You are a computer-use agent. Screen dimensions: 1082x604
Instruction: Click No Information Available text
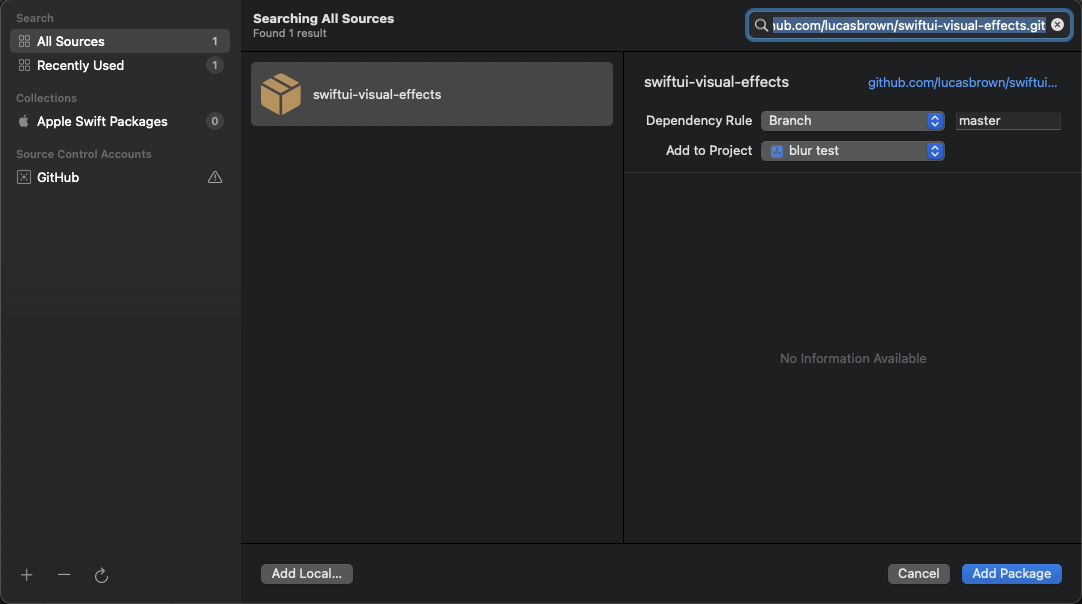853,358
